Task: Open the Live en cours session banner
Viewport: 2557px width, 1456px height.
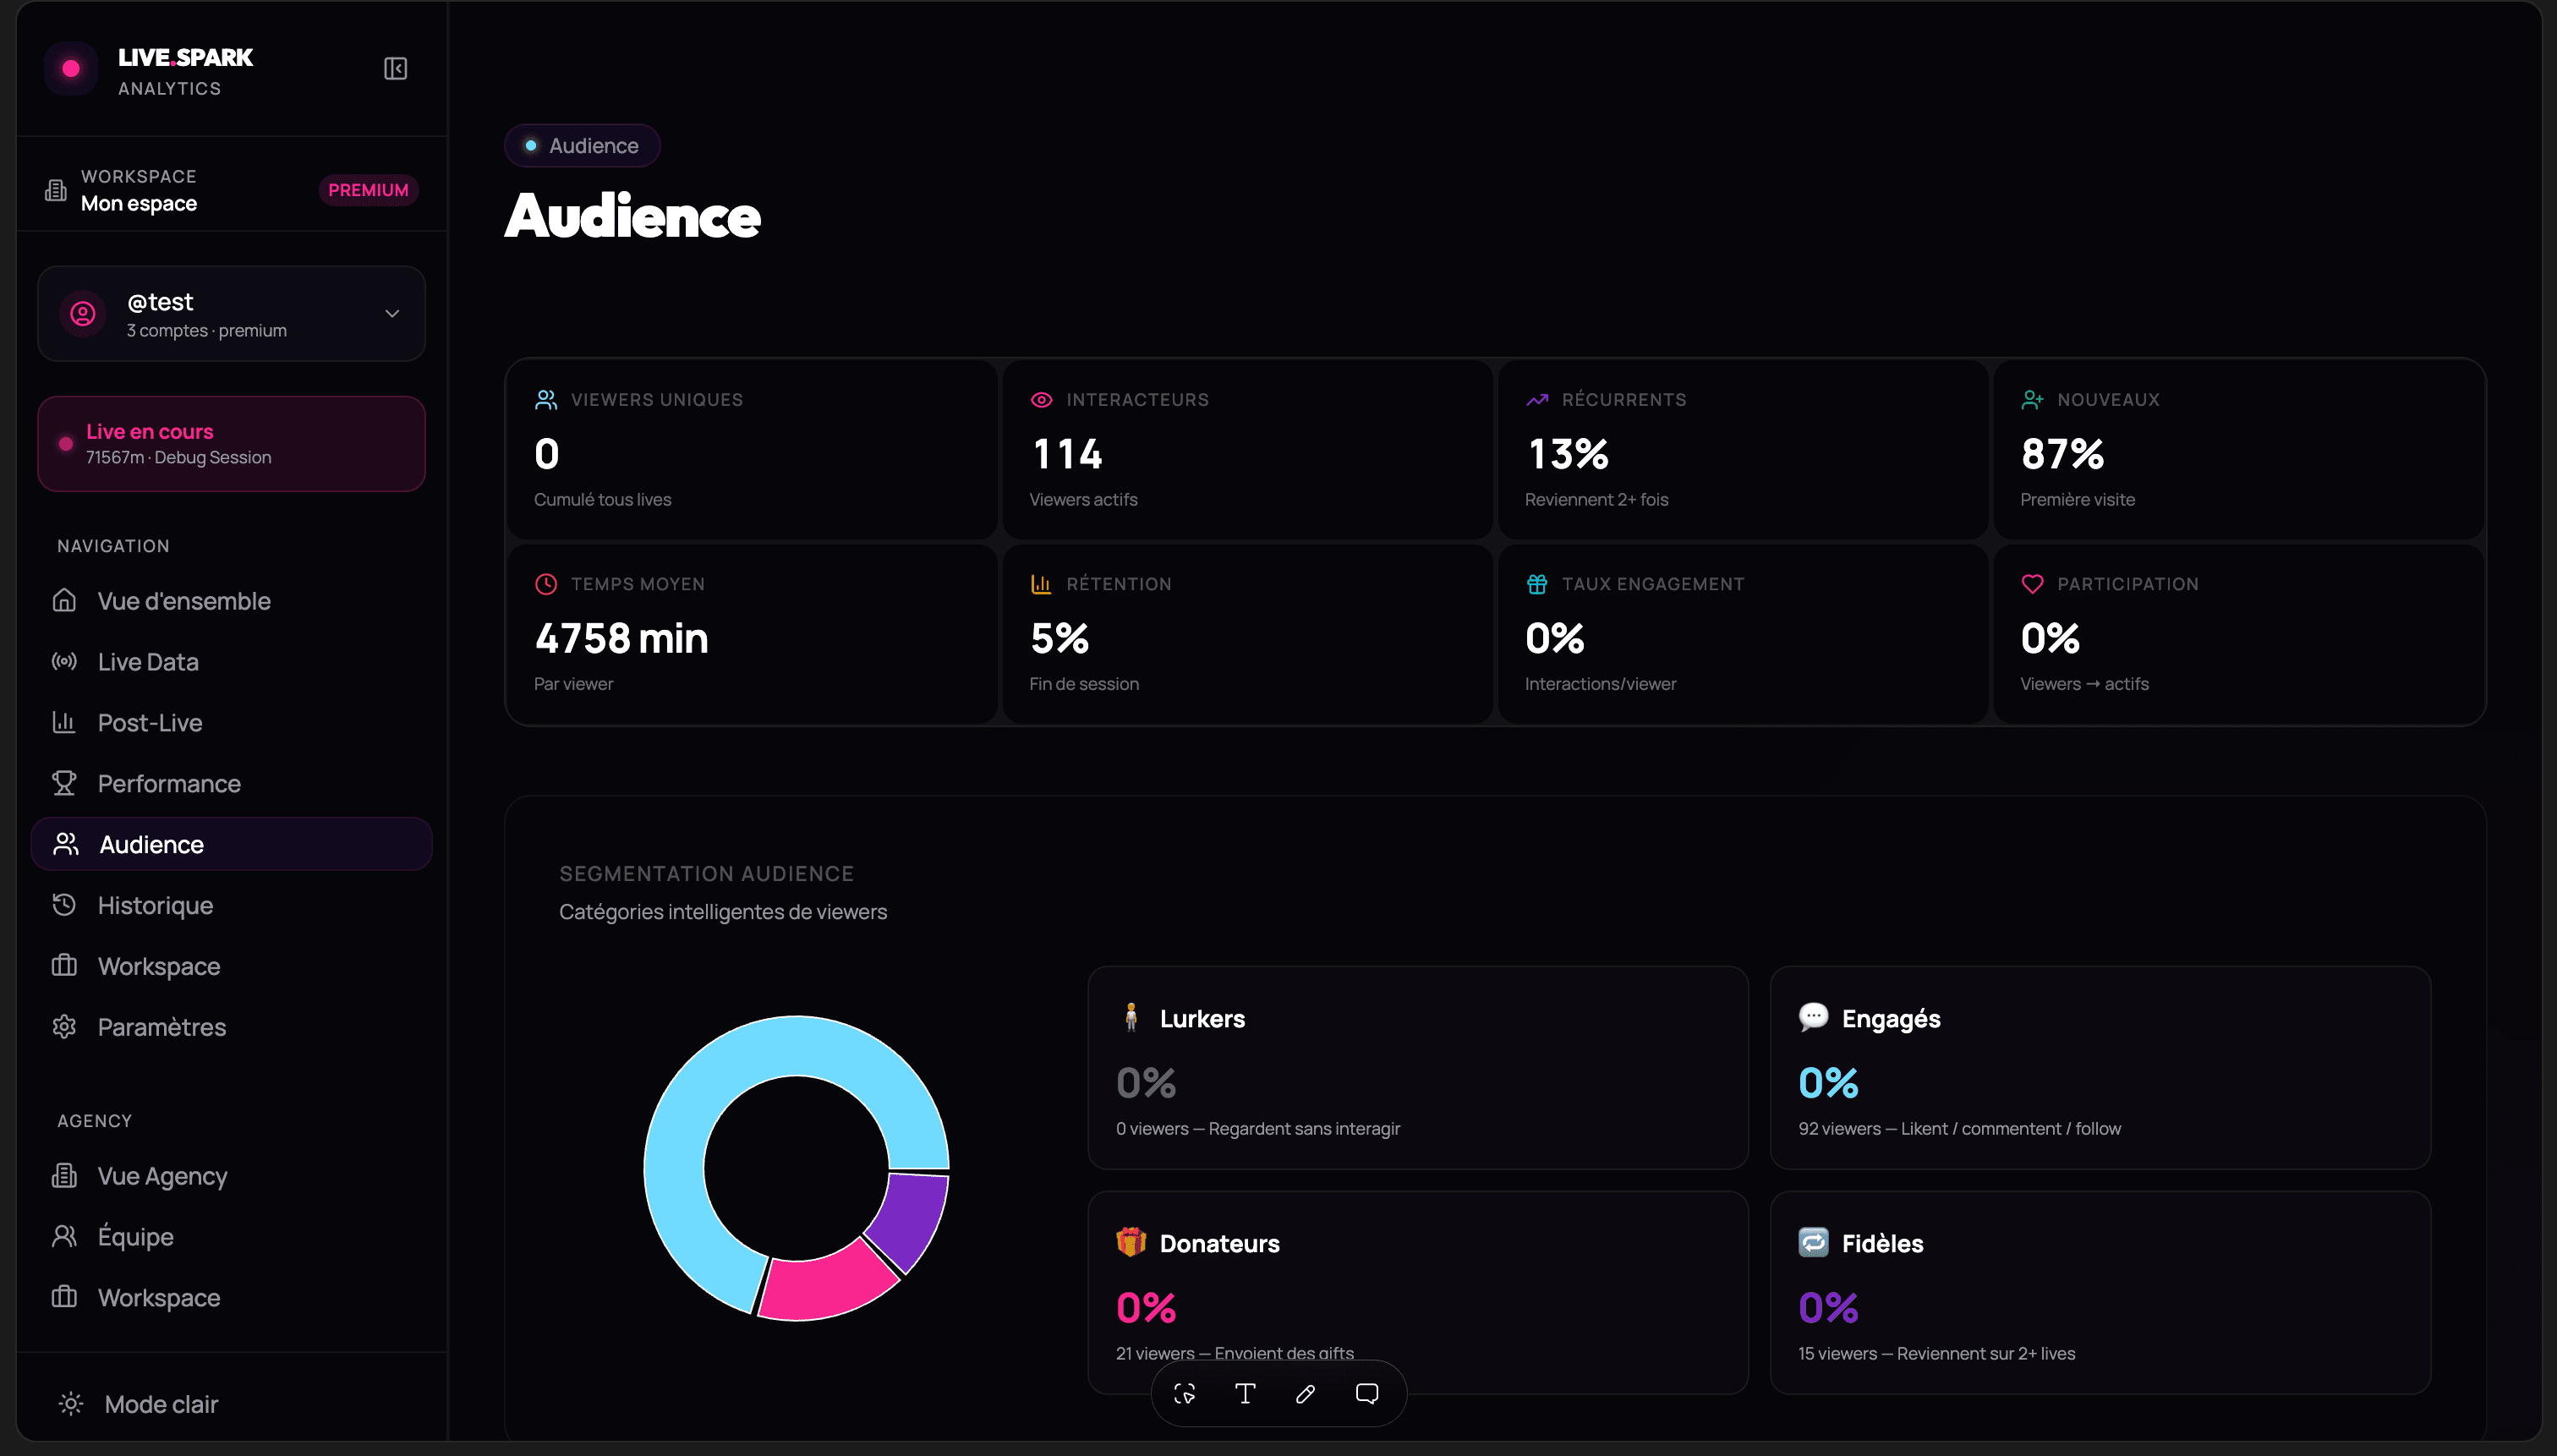Action: pos(231,444)
